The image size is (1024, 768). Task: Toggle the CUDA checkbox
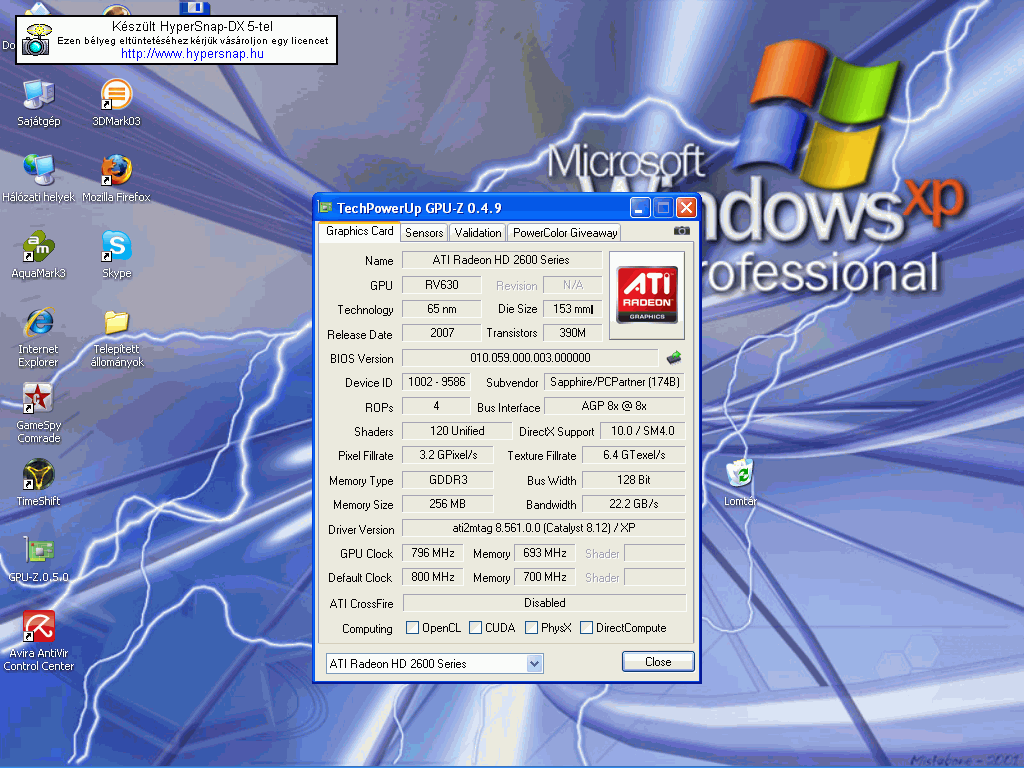(x=475, y=628)
